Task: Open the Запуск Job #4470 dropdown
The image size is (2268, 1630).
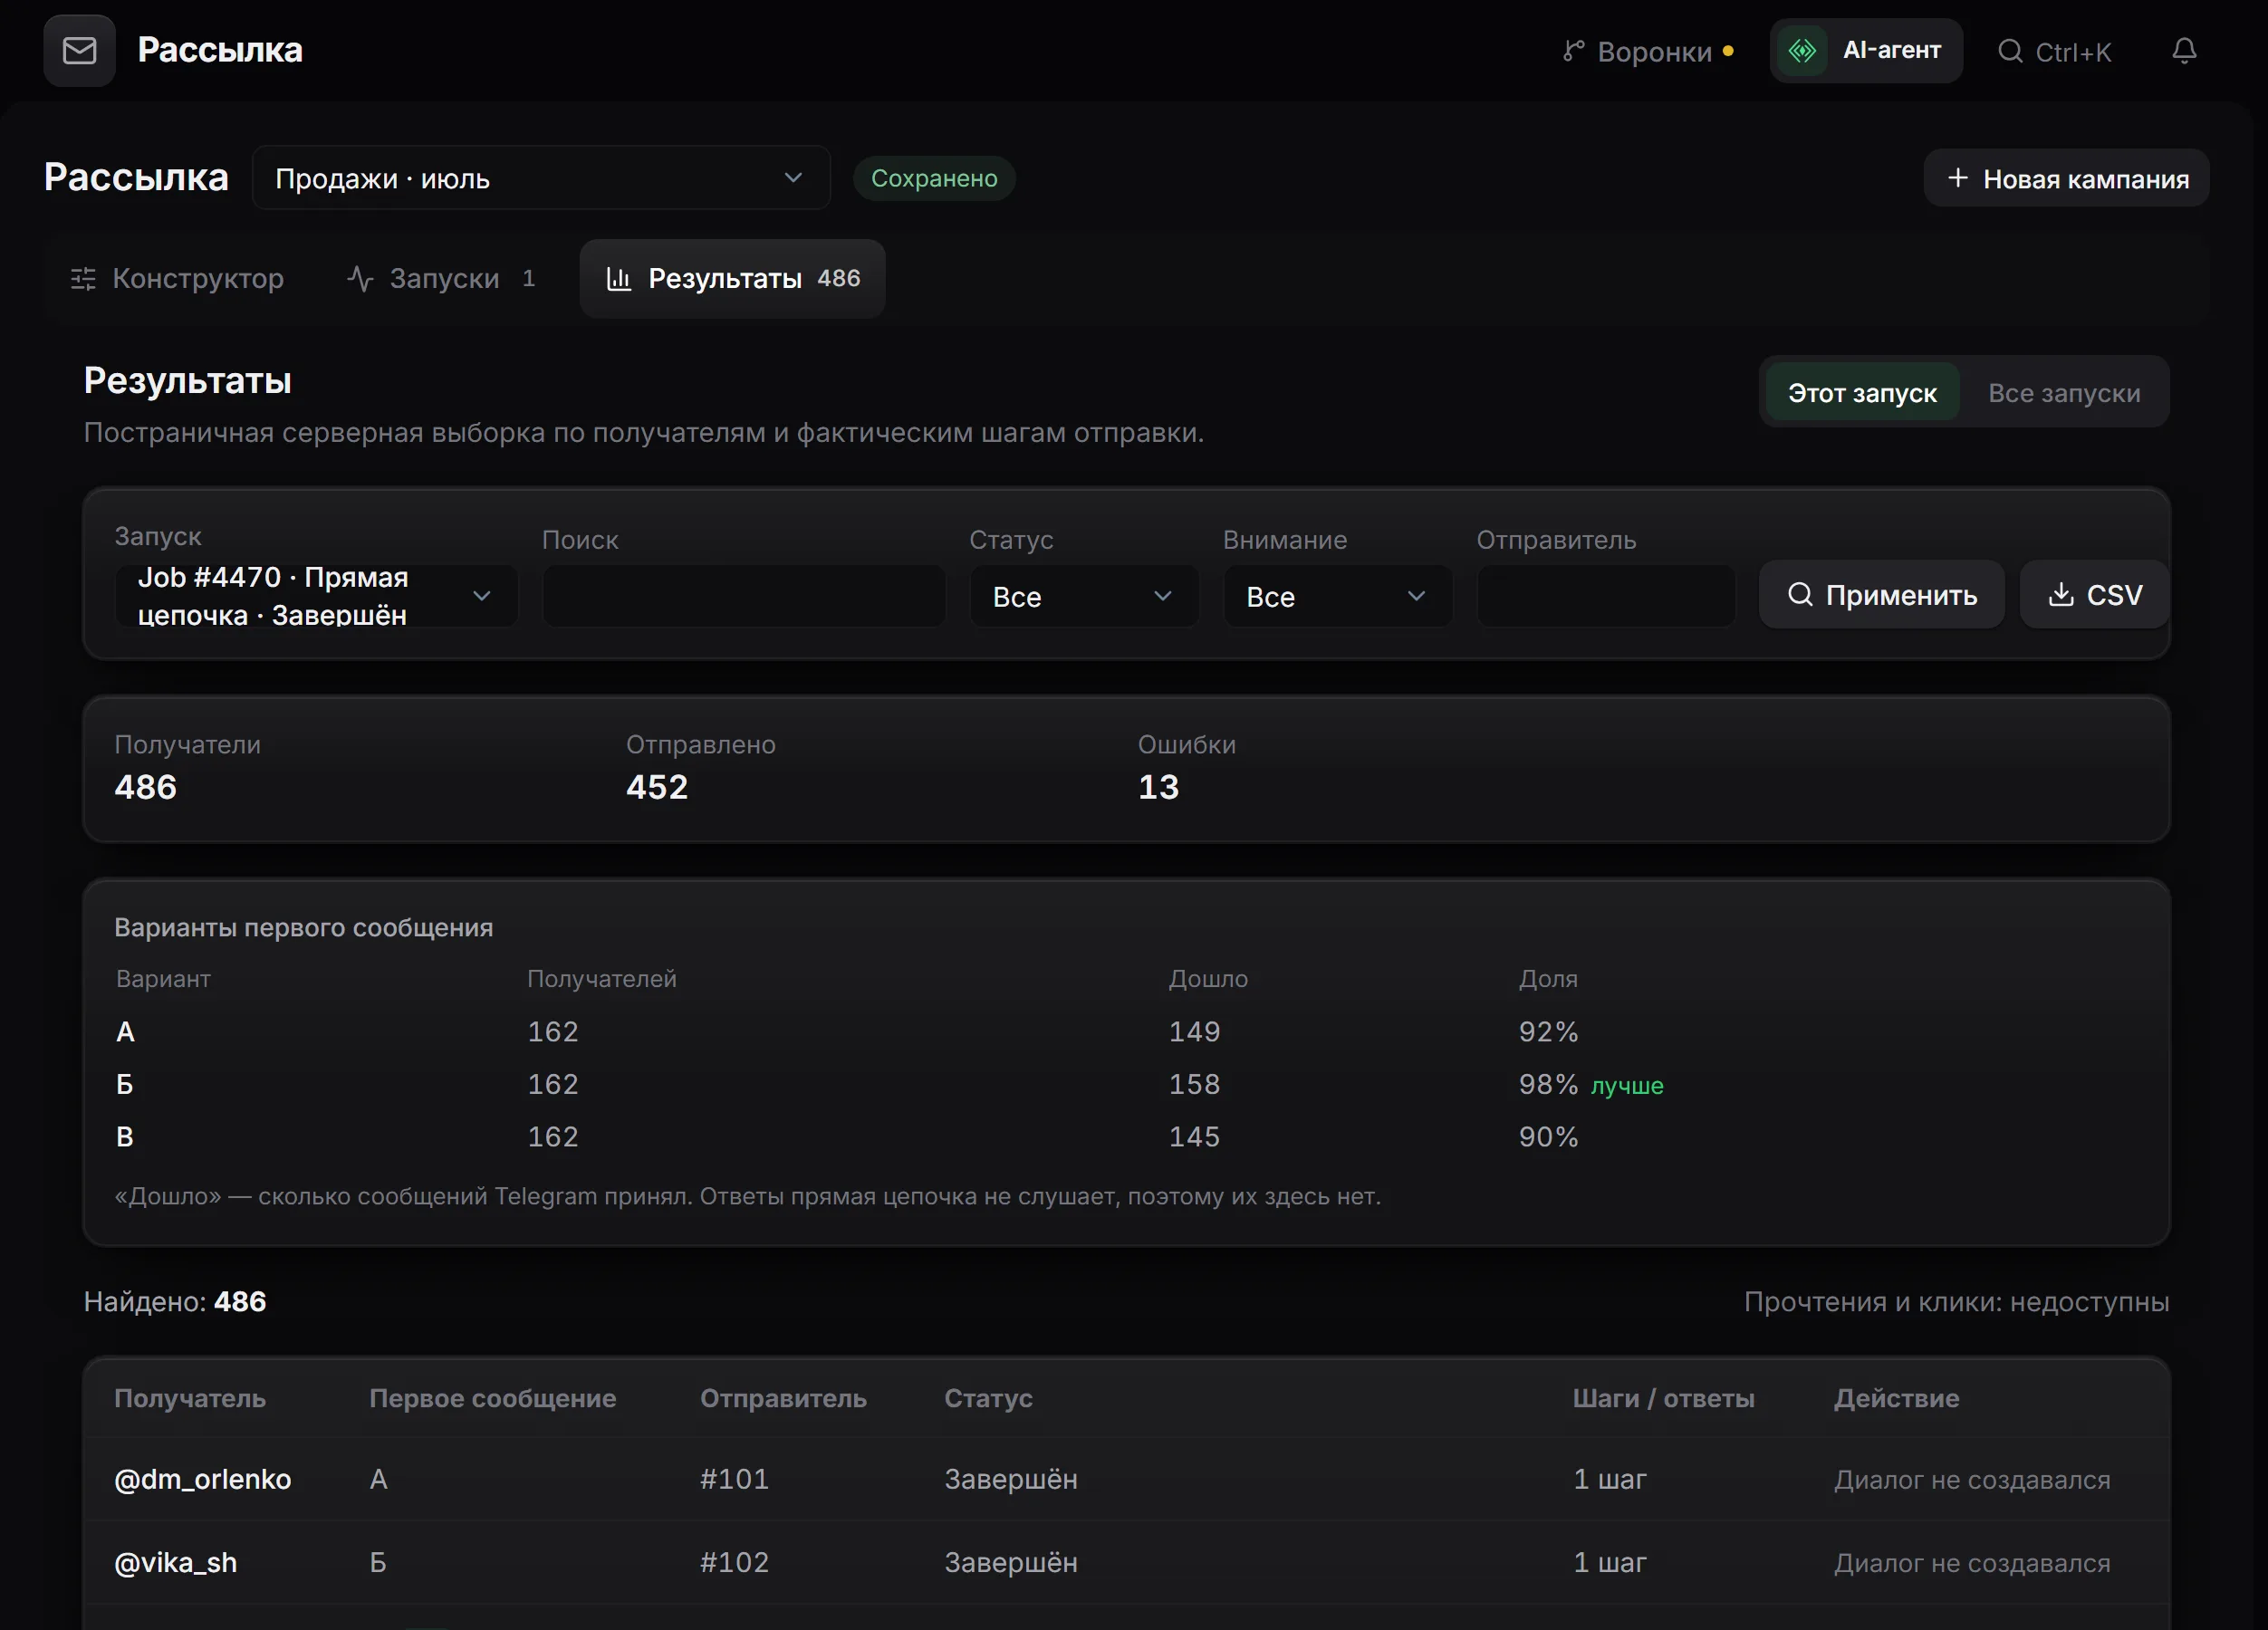Action: click(x=316, y=595)
